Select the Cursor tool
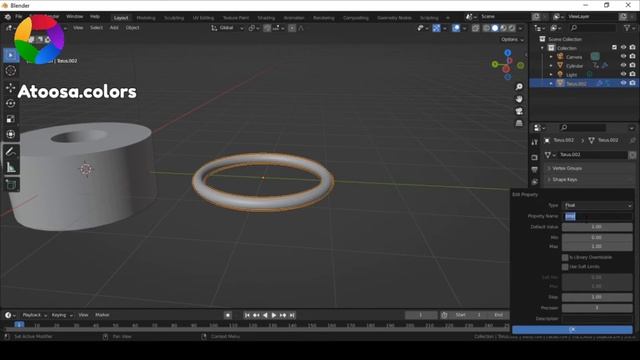Image resolution: width=640 pixels, height=360 pixels. pos(11,71)
